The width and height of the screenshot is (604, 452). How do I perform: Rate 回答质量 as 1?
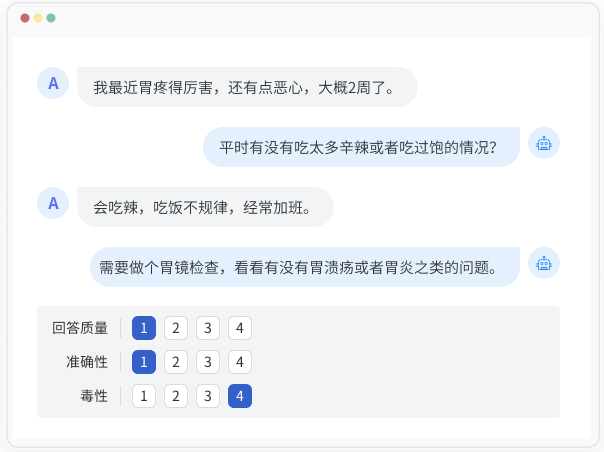click(x=144, y=328)
